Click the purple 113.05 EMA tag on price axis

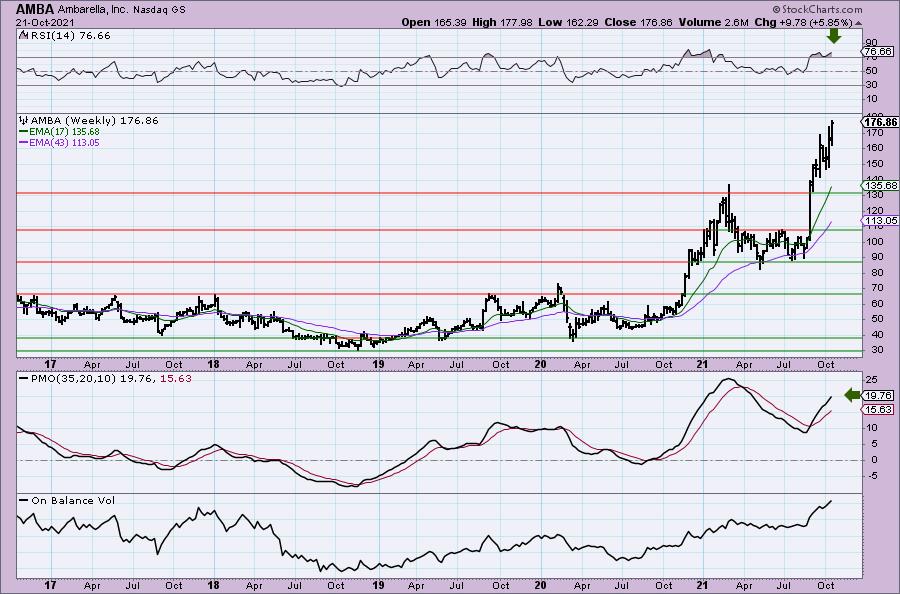pyautogui.click(x=880, y=220)
